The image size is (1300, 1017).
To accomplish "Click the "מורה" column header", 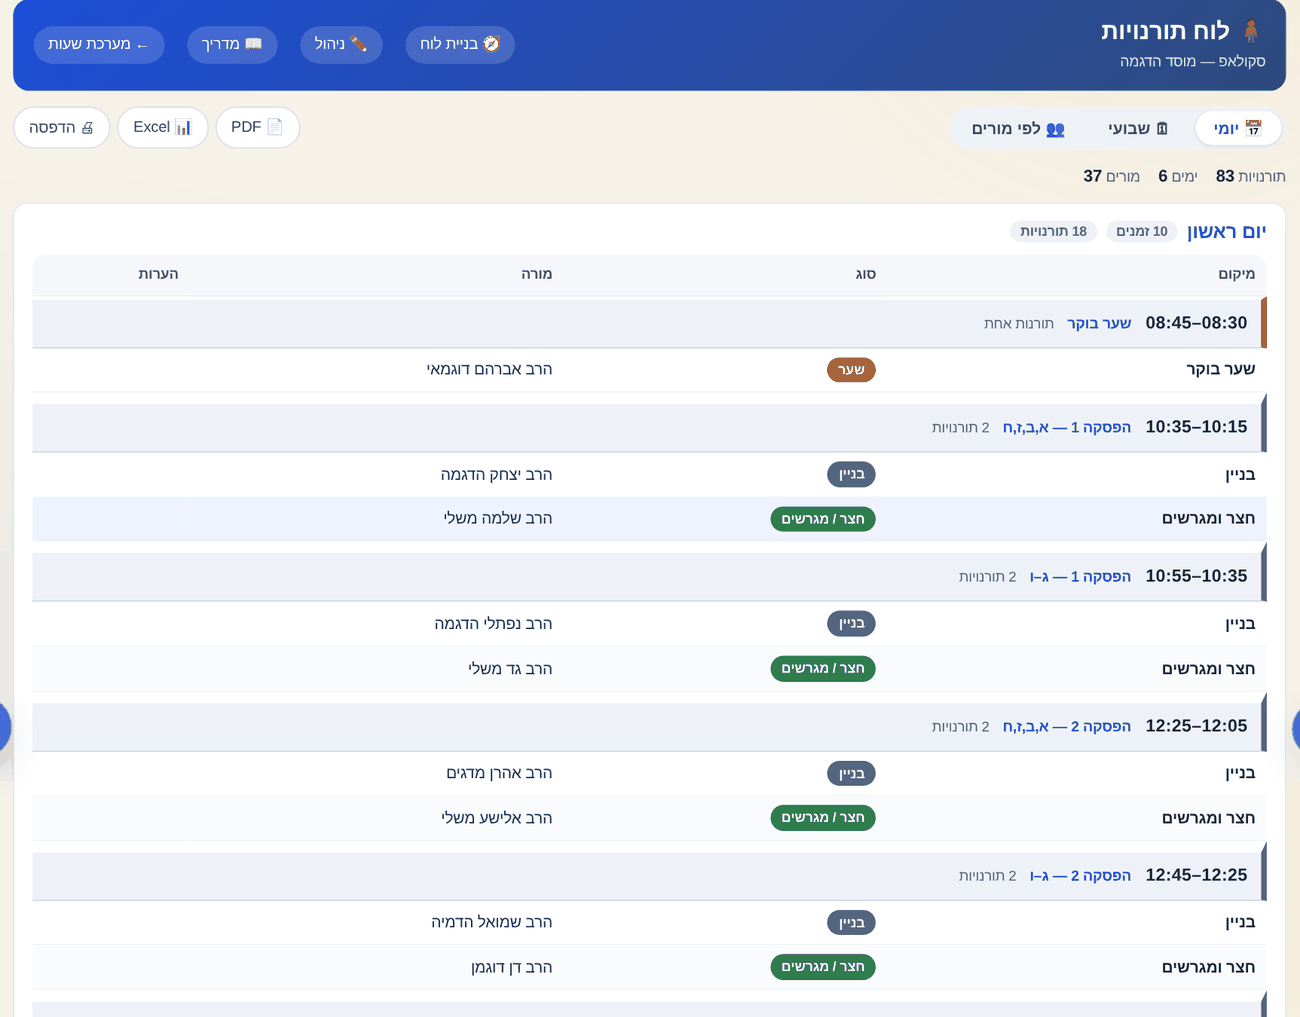I will 536,274.
